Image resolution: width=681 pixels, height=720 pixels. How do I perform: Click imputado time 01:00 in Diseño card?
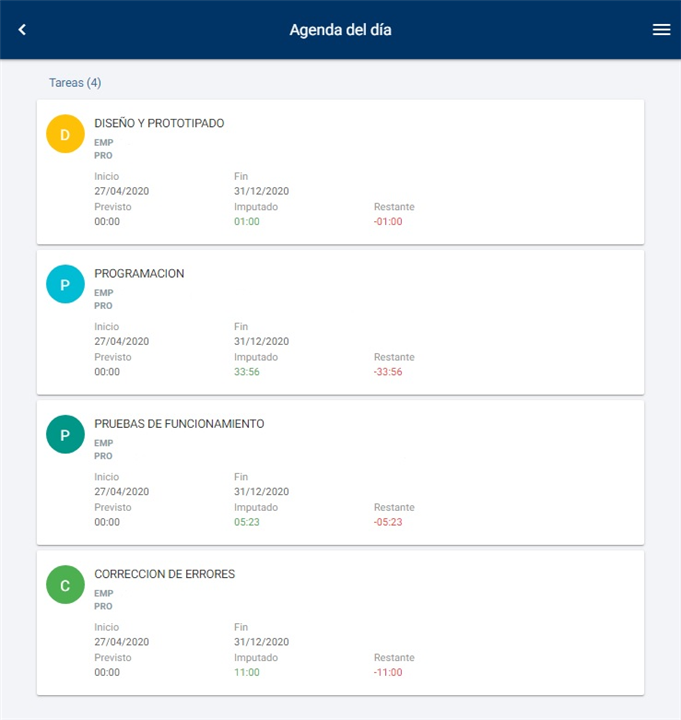tap(247, 222)
